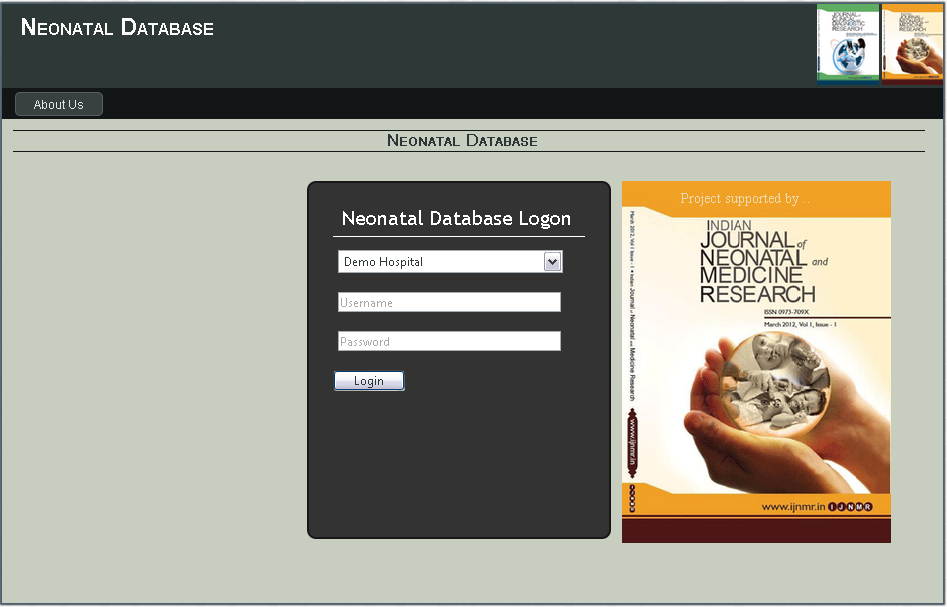Focus the Password input field
The height and width of the screenshot is (607, 947).
[449, 341]
